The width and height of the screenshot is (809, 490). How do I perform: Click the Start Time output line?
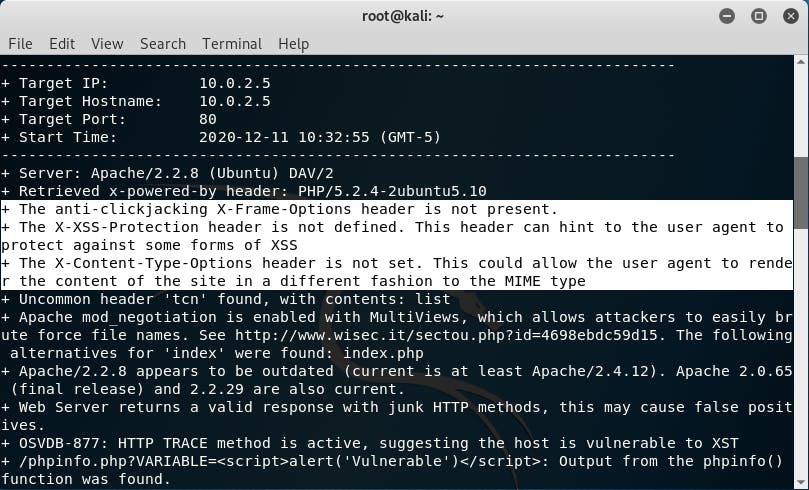pos(220,137)
